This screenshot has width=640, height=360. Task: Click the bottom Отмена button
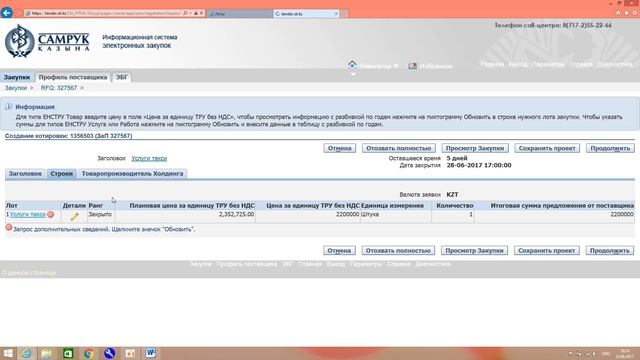tap(339, 250)
